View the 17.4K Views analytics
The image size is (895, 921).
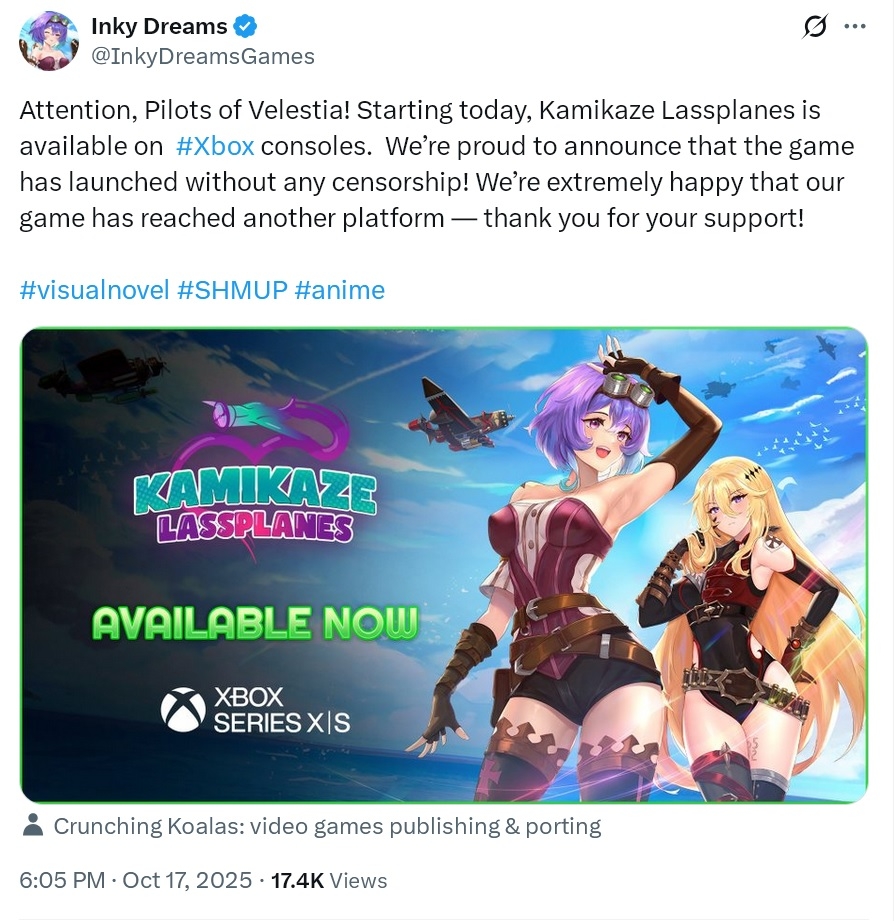pos(329,880)
